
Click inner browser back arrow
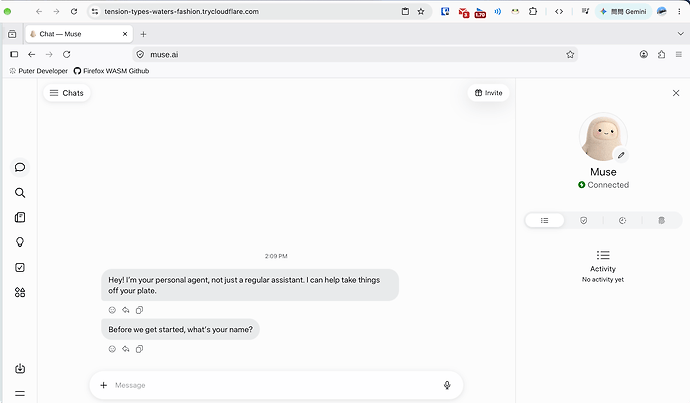(x=32, y=55)
